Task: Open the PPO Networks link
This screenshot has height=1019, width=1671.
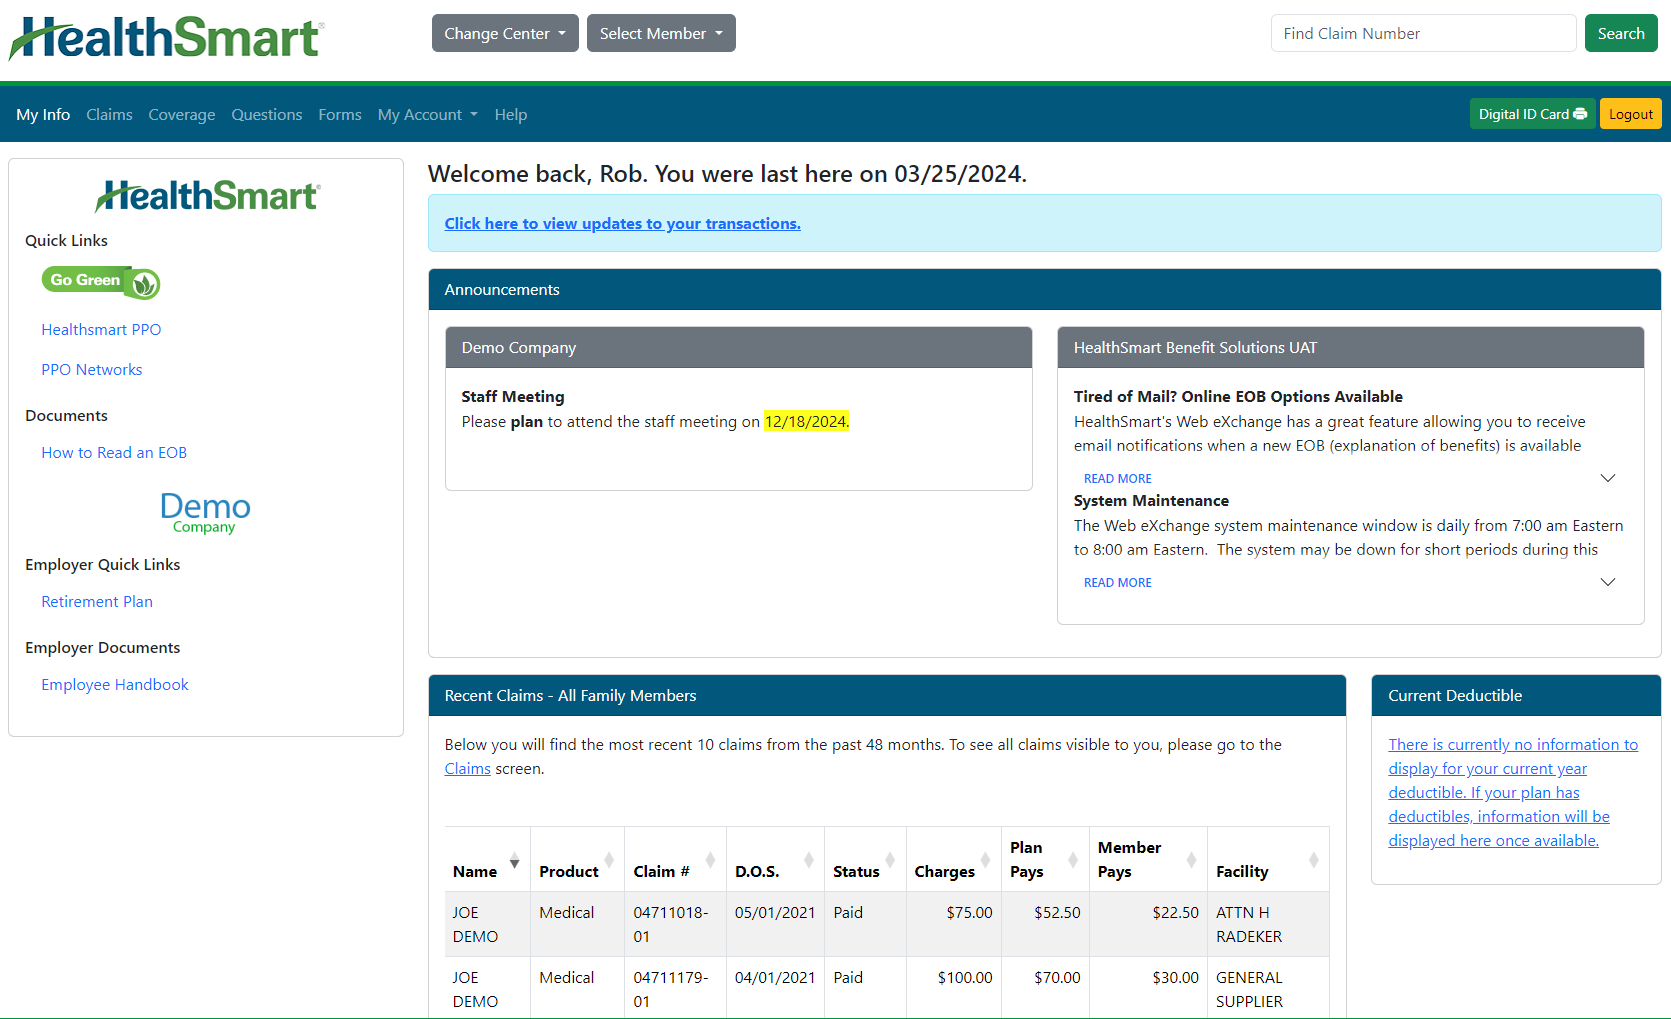Action: pyautogui.click(x=92, y=369)
